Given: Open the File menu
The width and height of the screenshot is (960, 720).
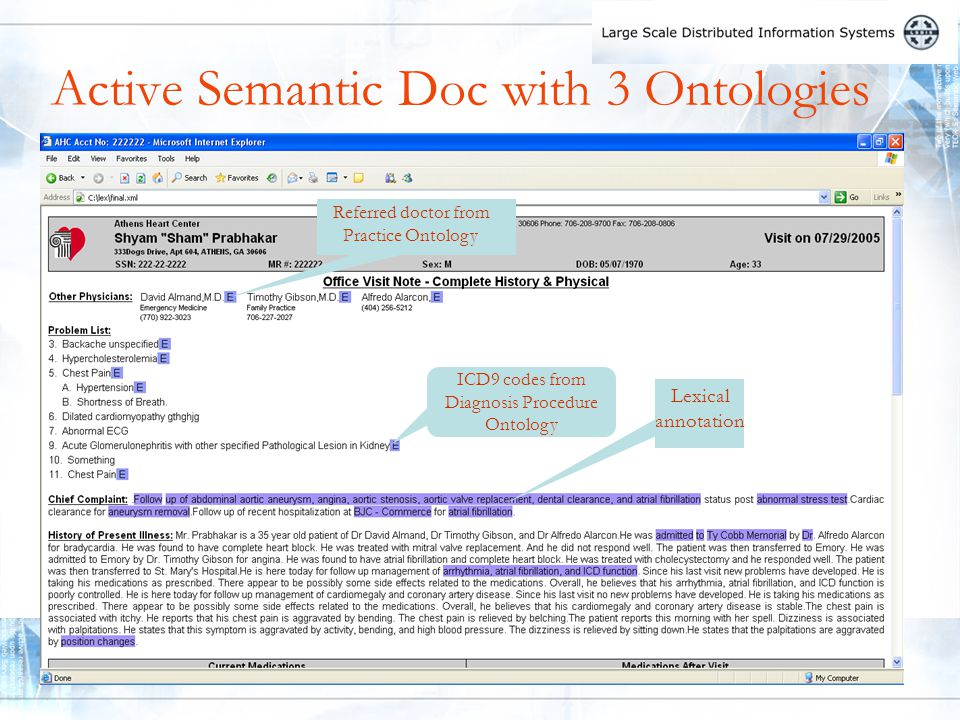Looking at the screenshot, I should 51,159.
